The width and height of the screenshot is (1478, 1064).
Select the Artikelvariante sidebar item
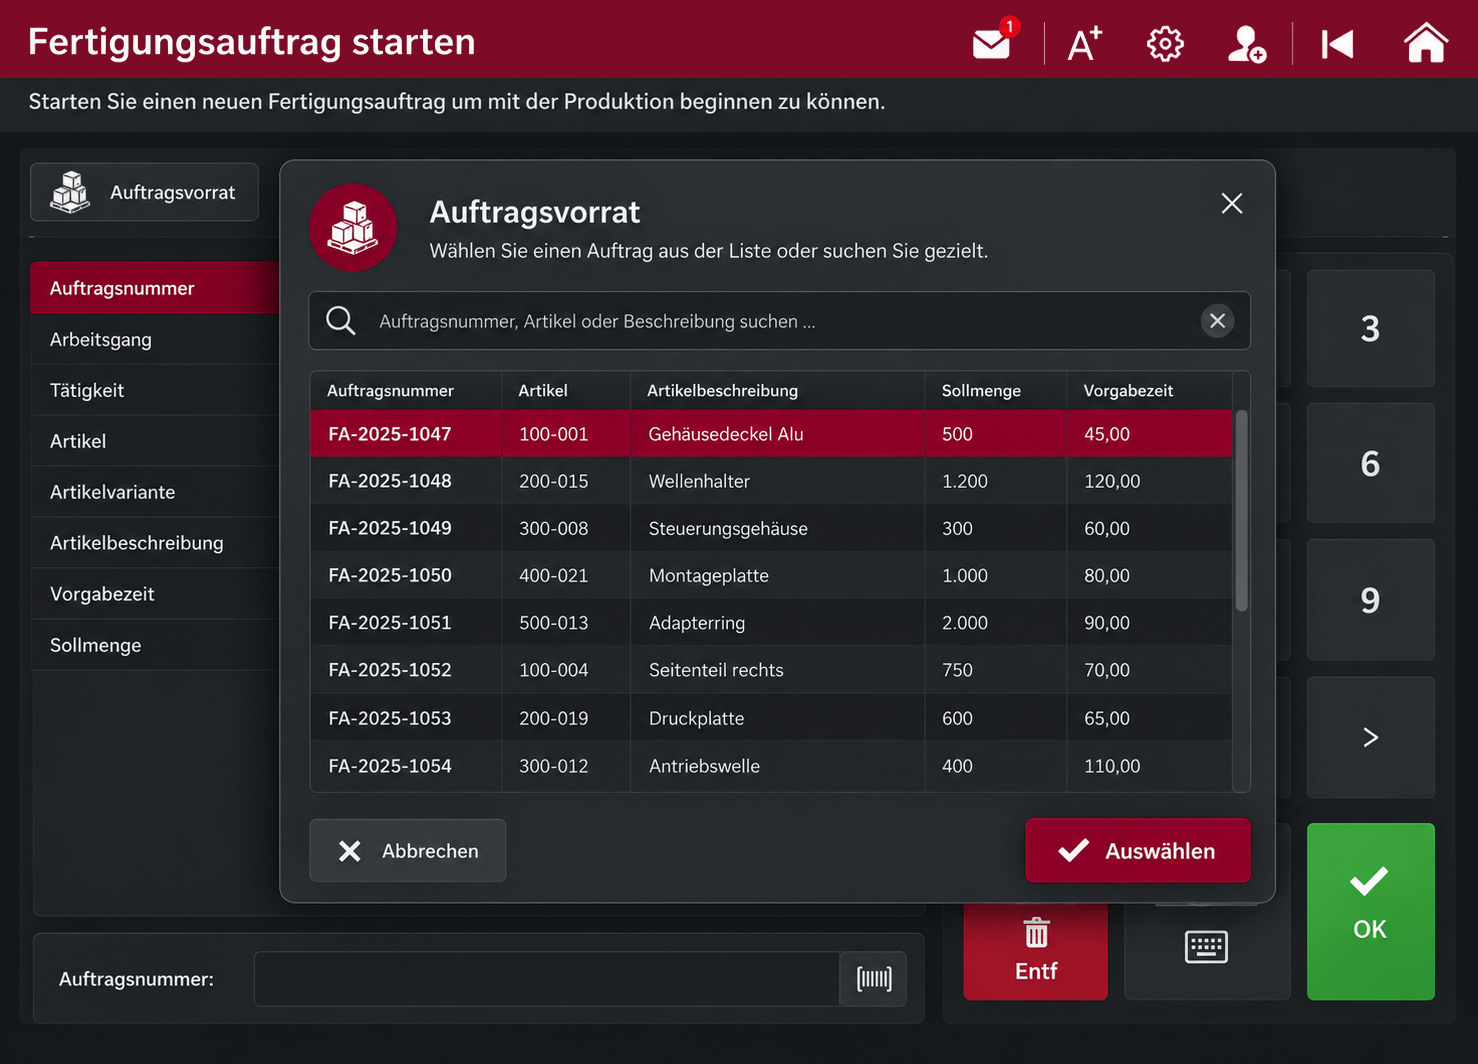point(155,492)
